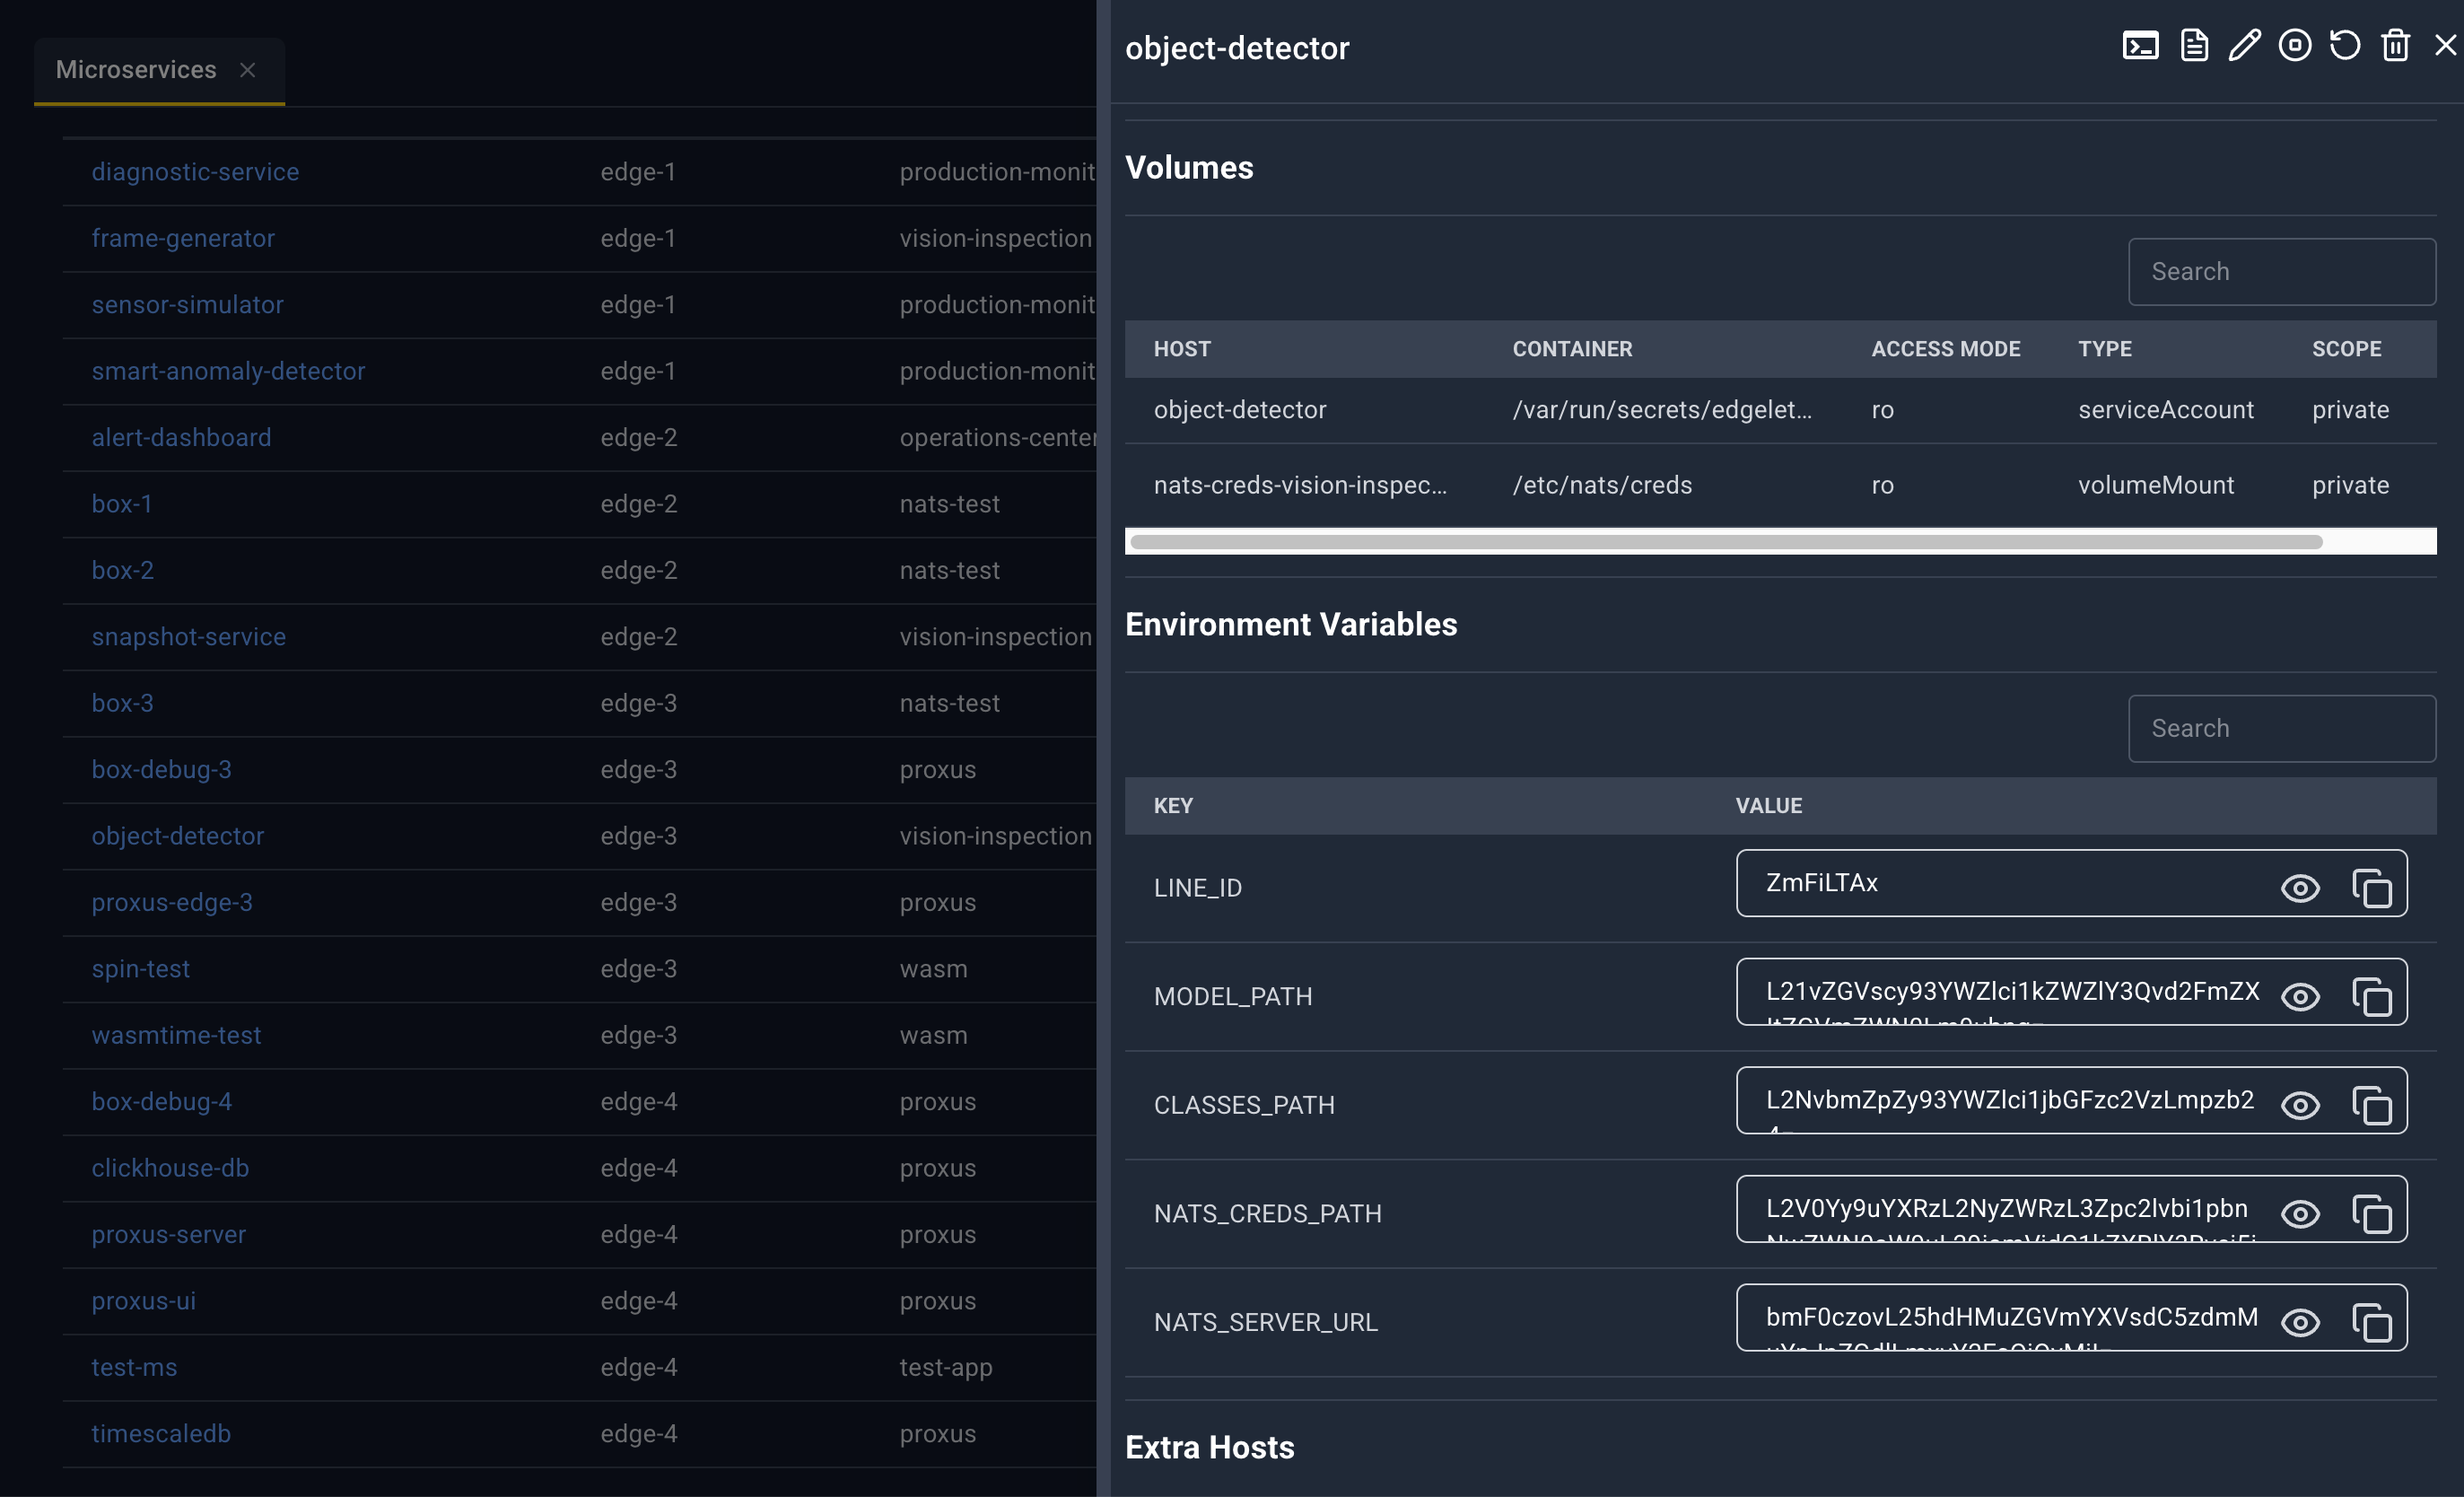Sort volumes by ACCESS MODE header

coord(1946,349)
